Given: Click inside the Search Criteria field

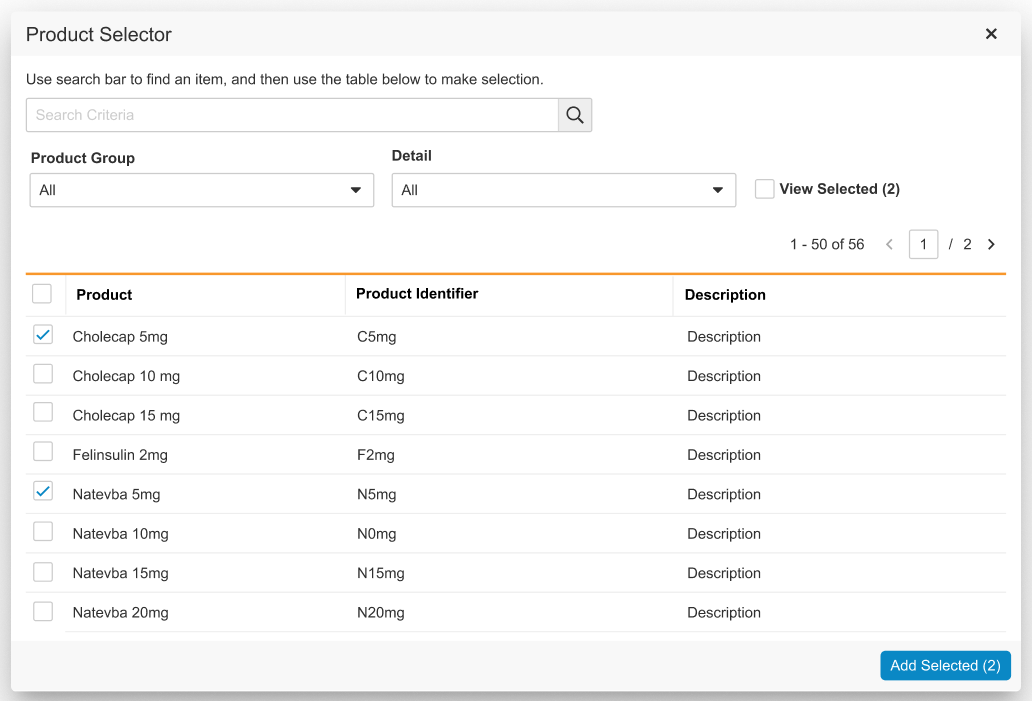Looking at the screenshot, I should pos(291,115).
